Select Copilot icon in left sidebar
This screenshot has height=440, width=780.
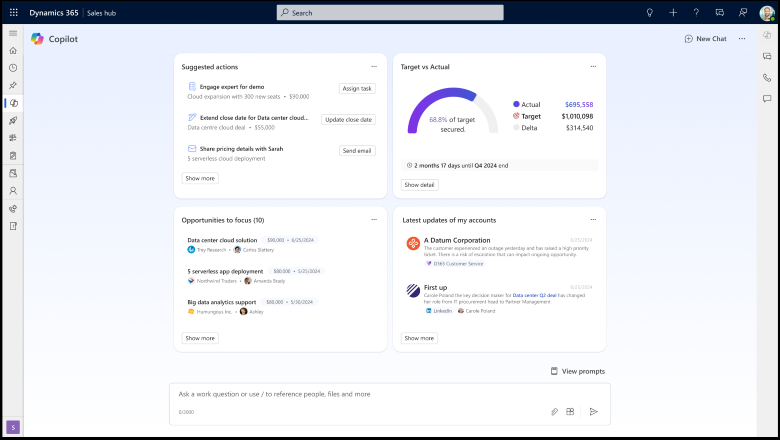[x=13, y=103]
